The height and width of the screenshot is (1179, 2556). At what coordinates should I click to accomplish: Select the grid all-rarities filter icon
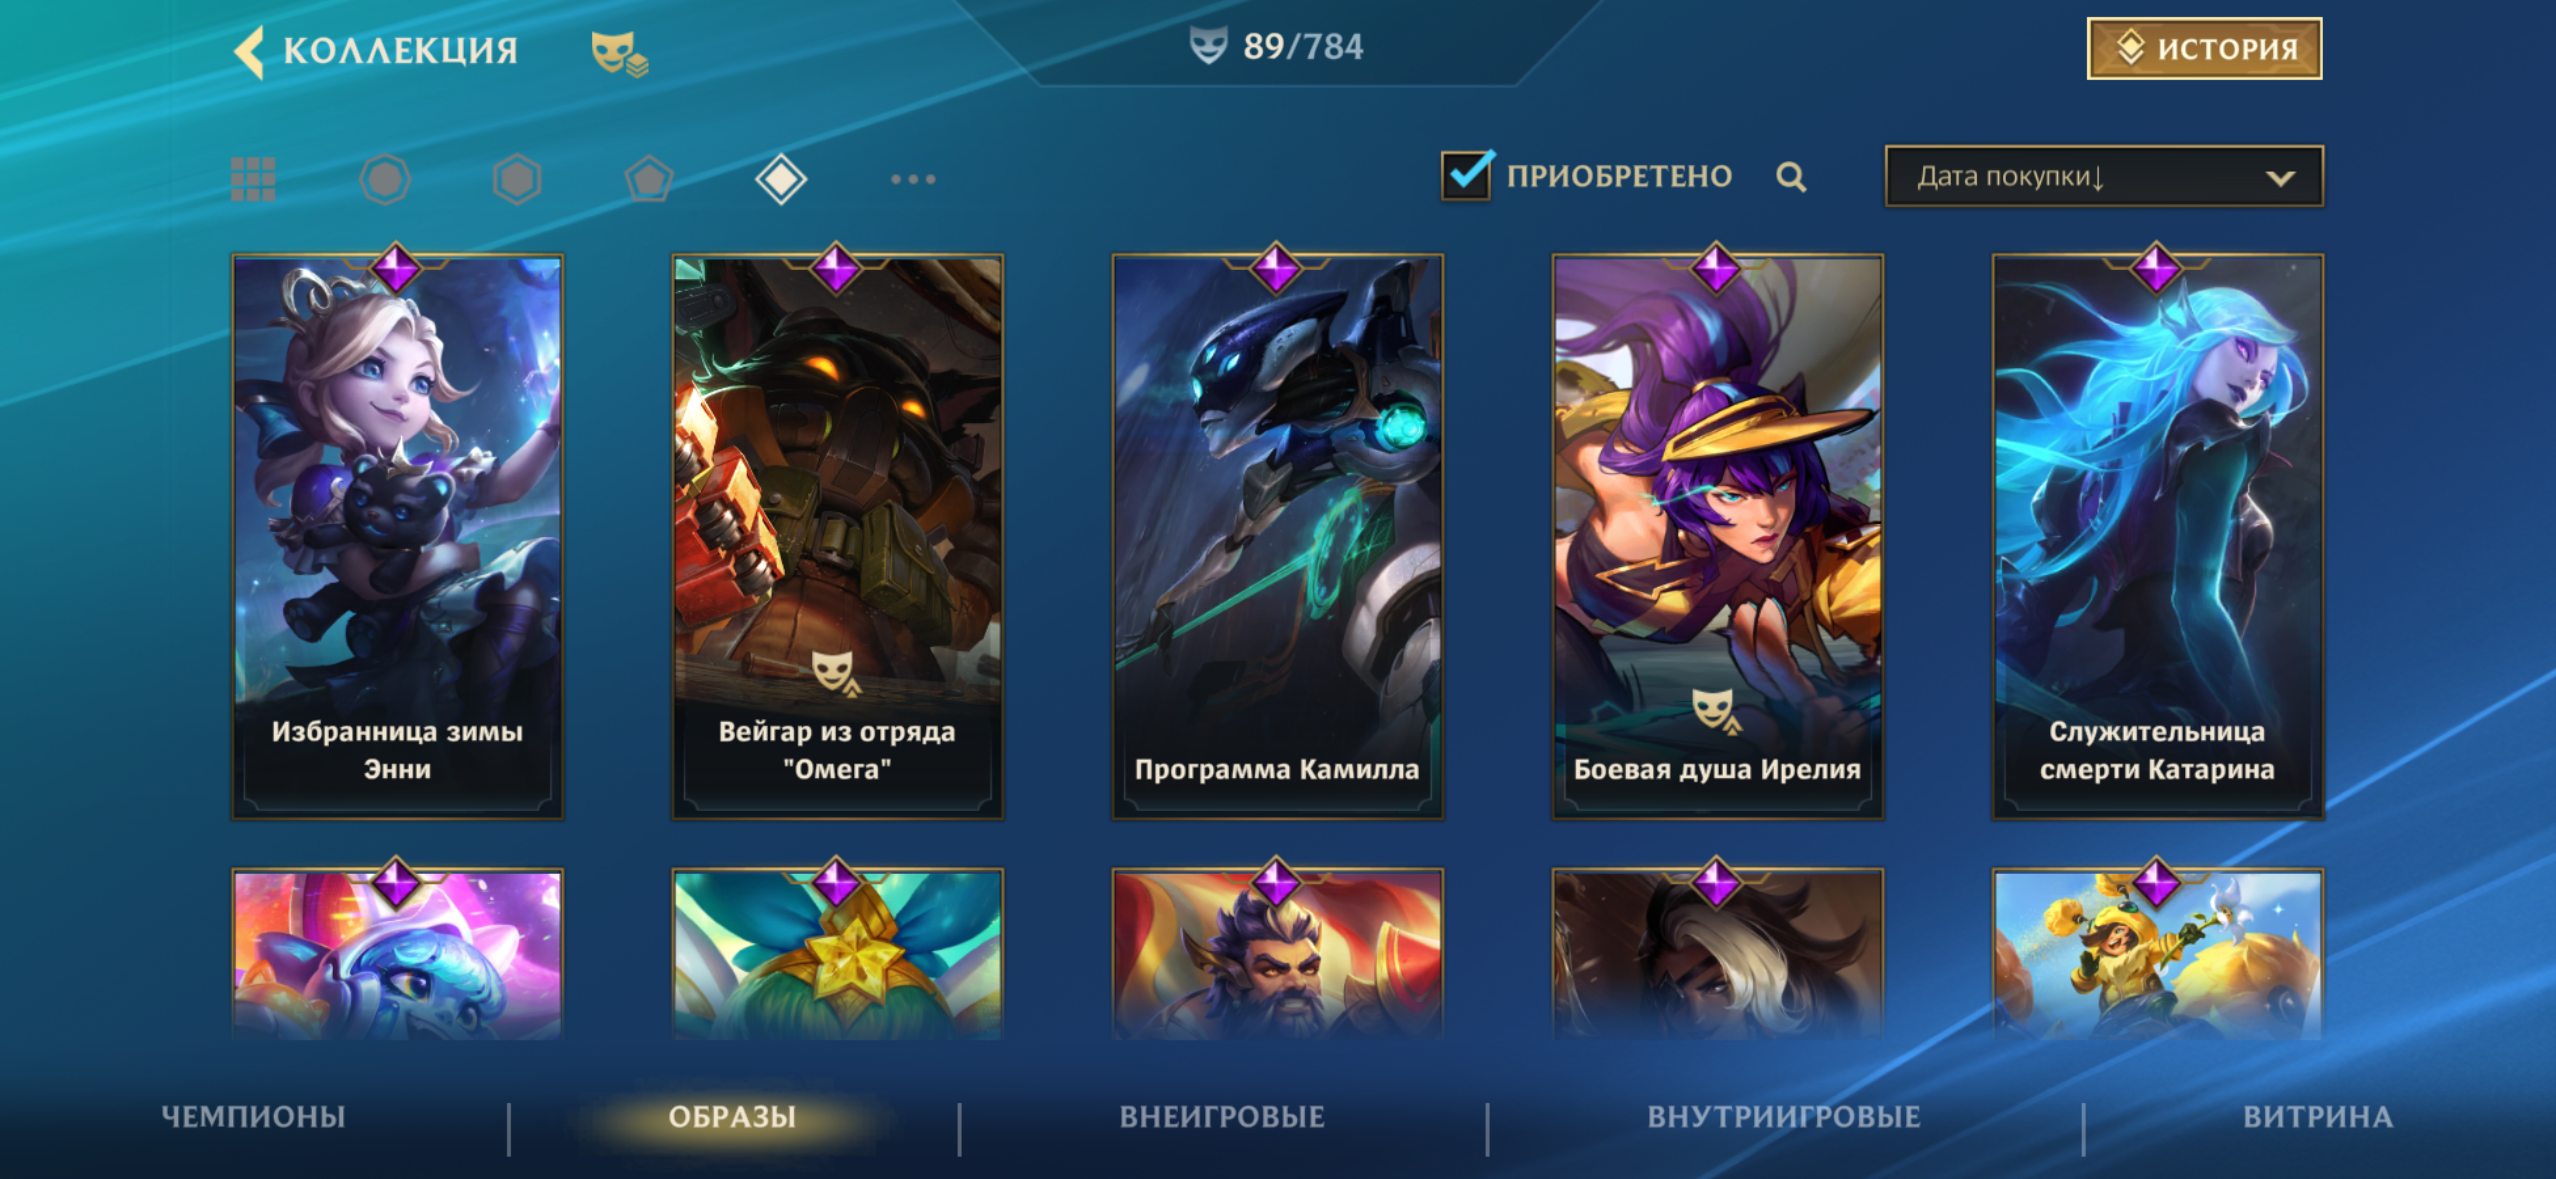coord(253,179)
